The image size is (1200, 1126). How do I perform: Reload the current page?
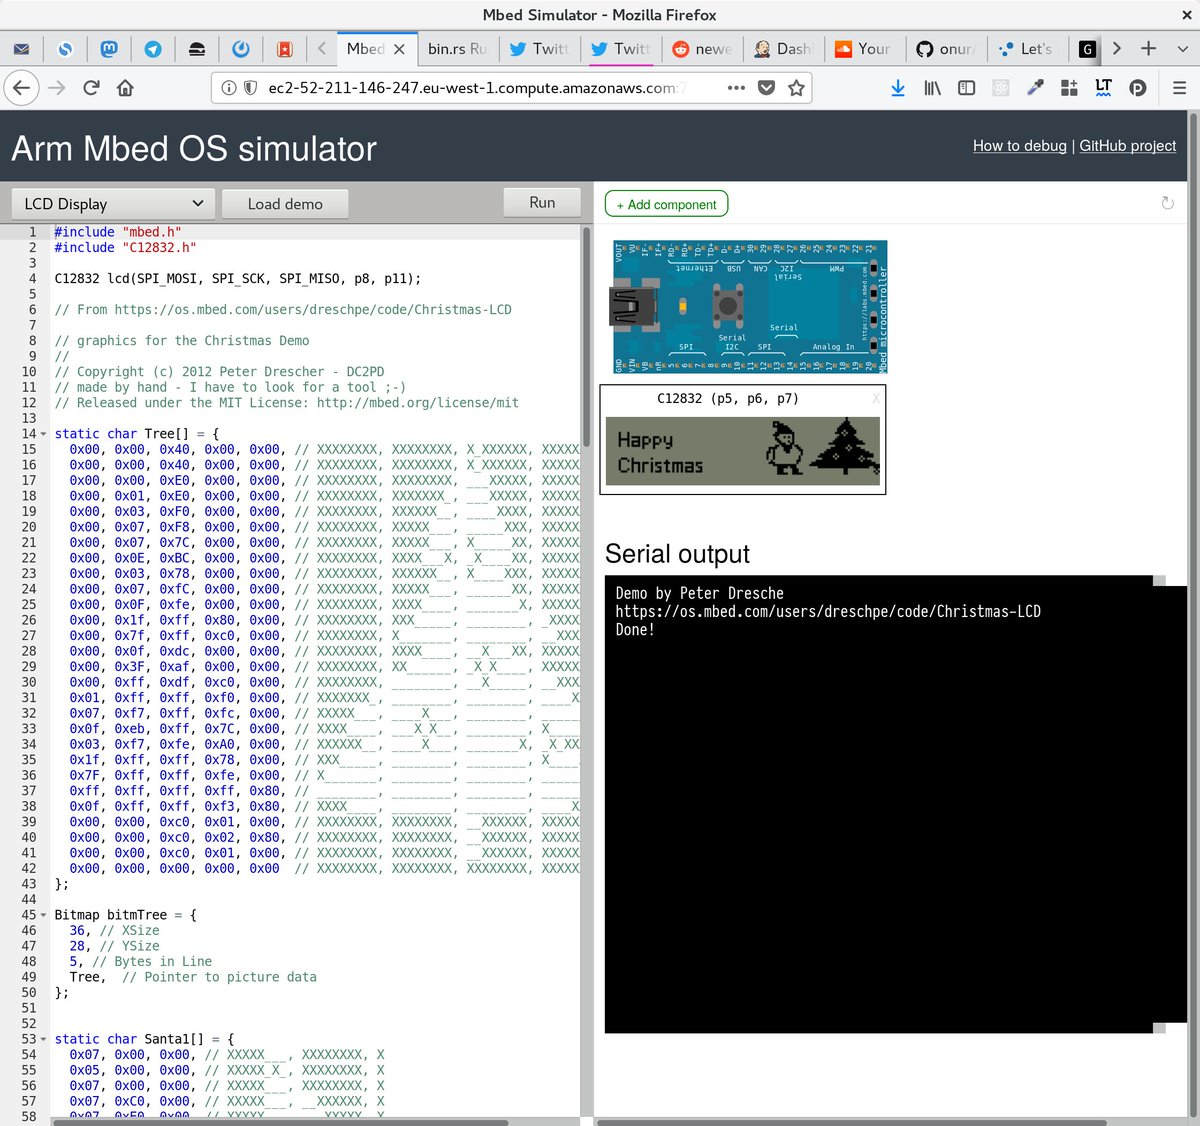tap(91, 88)
